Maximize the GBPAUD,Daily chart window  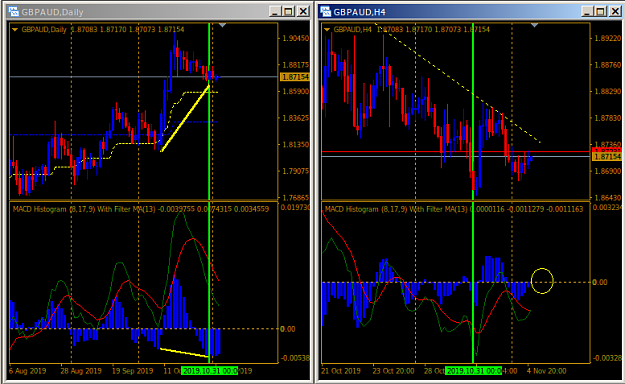[x=289, y=12]
